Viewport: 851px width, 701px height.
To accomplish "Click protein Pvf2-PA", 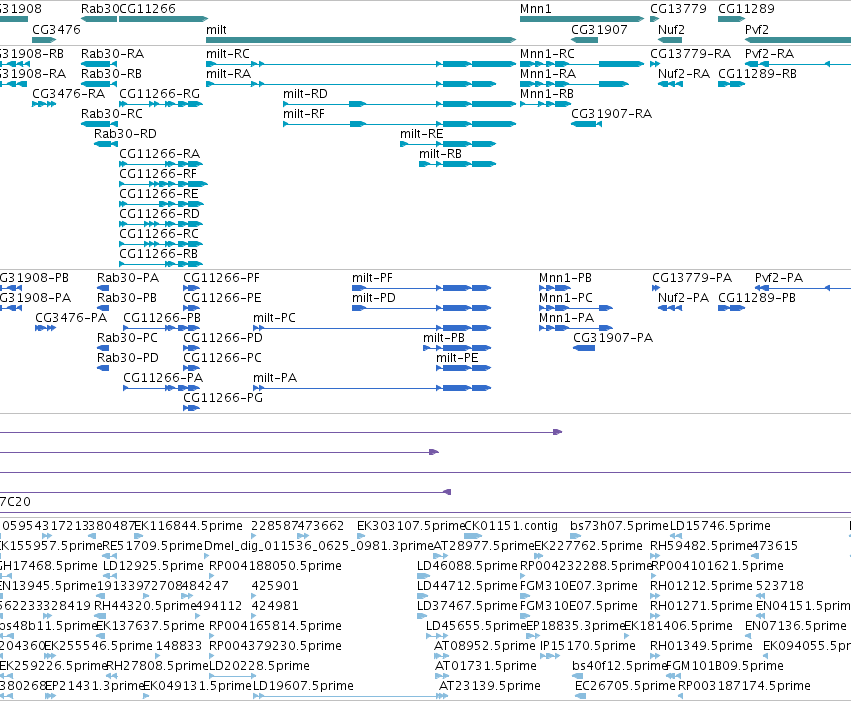I will pyautogui.click(x=803, y=288).
